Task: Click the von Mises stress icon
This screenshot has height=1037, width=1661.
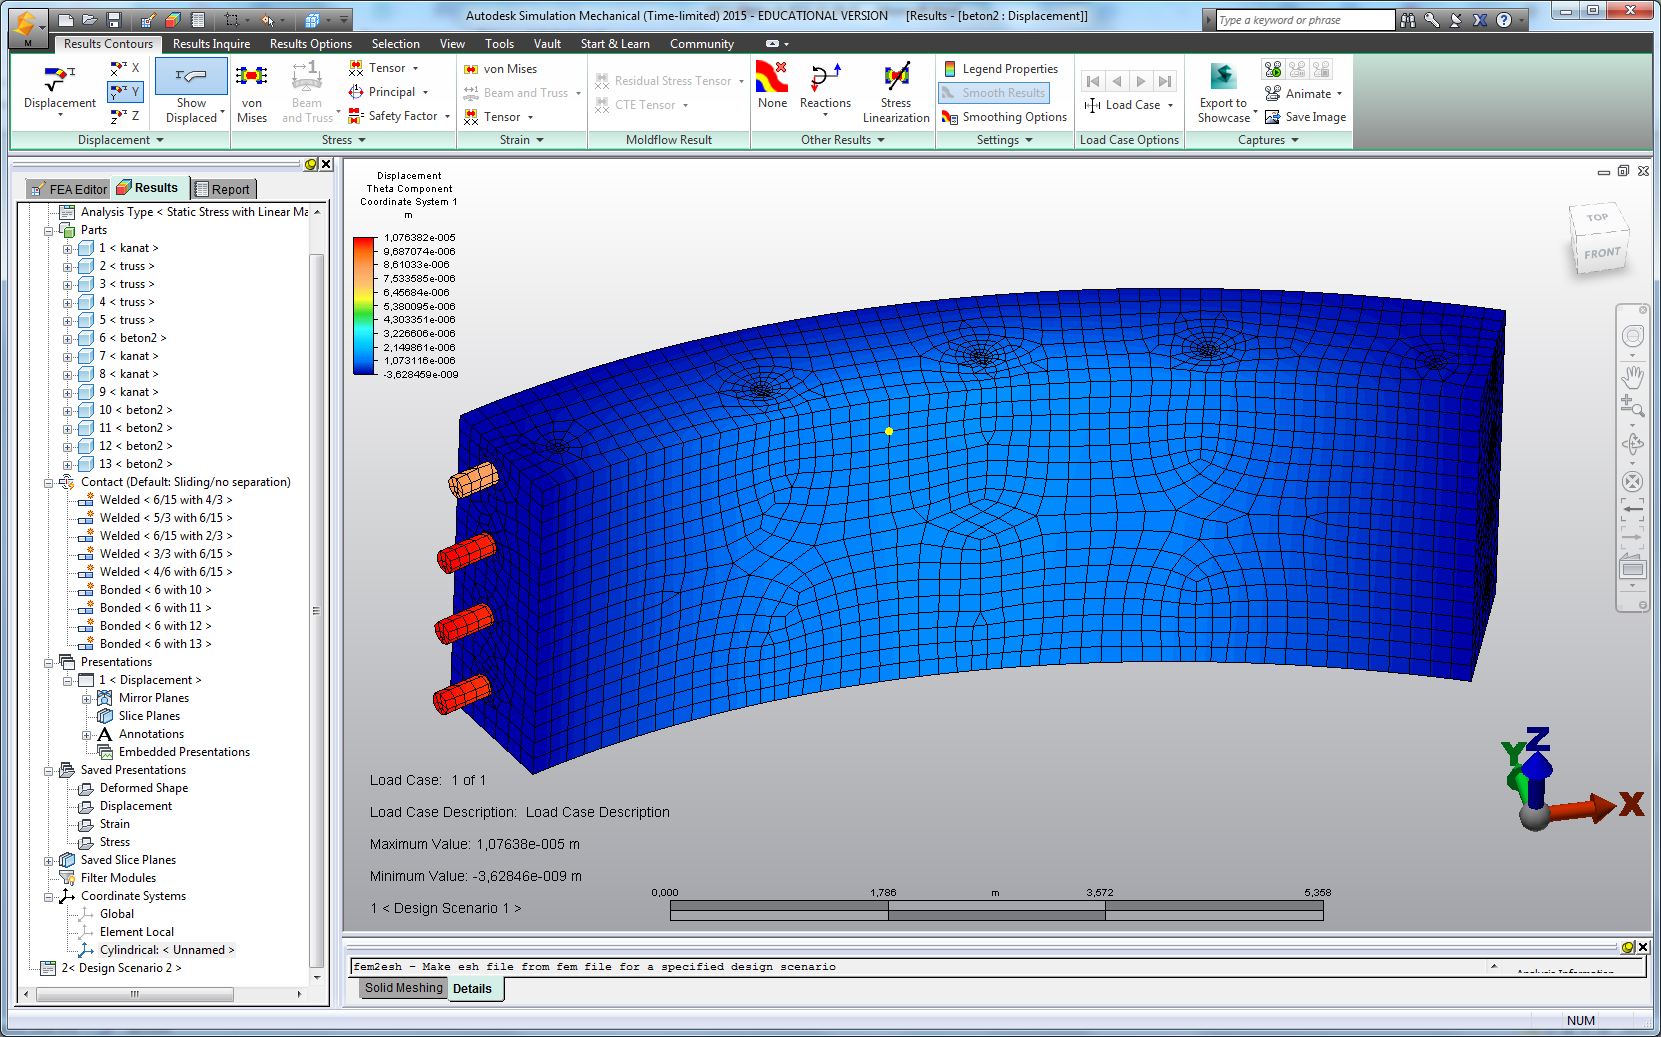Action: coord(251,92)
